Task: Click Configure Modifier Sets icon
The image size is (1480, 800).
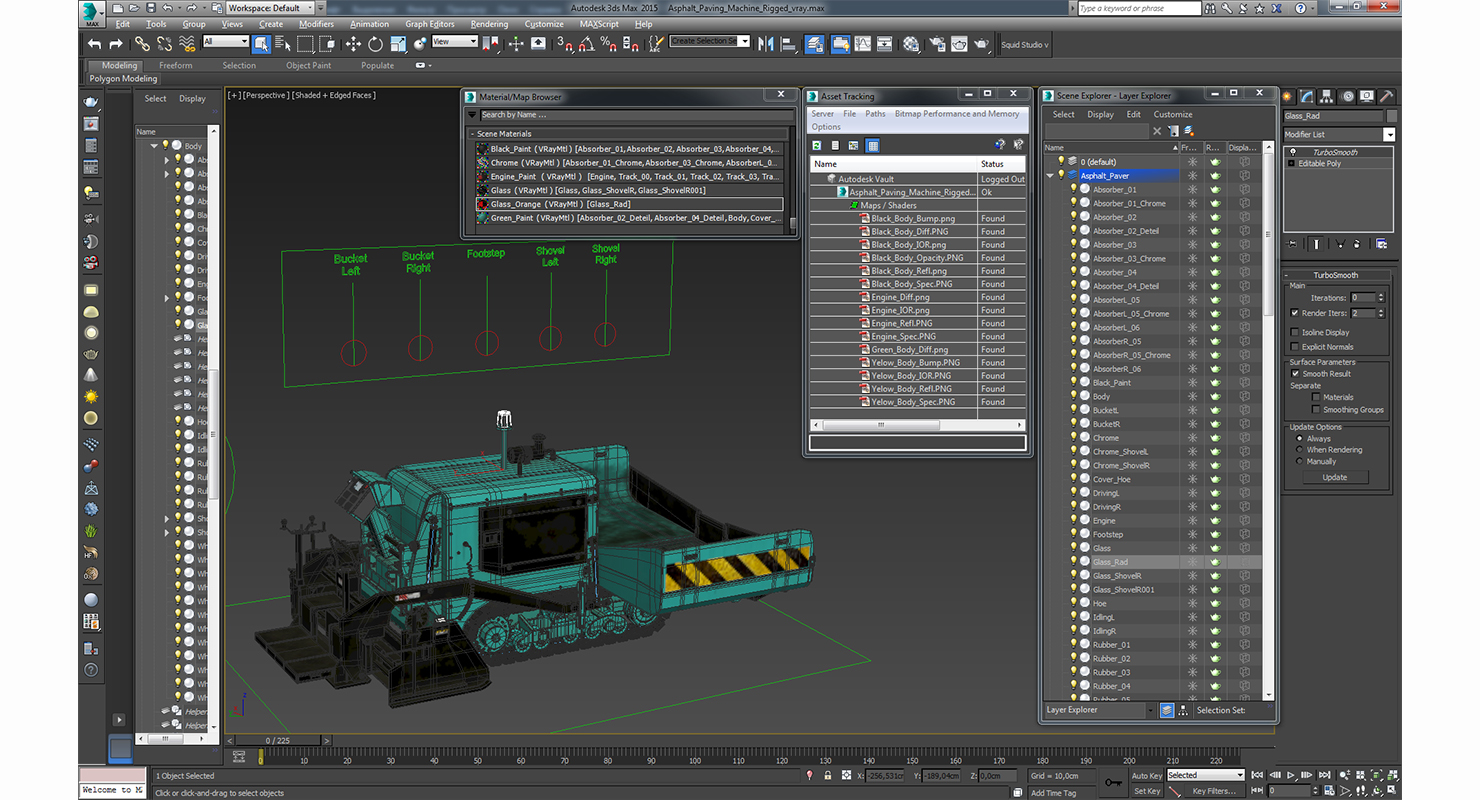Action: point(1382,243)
